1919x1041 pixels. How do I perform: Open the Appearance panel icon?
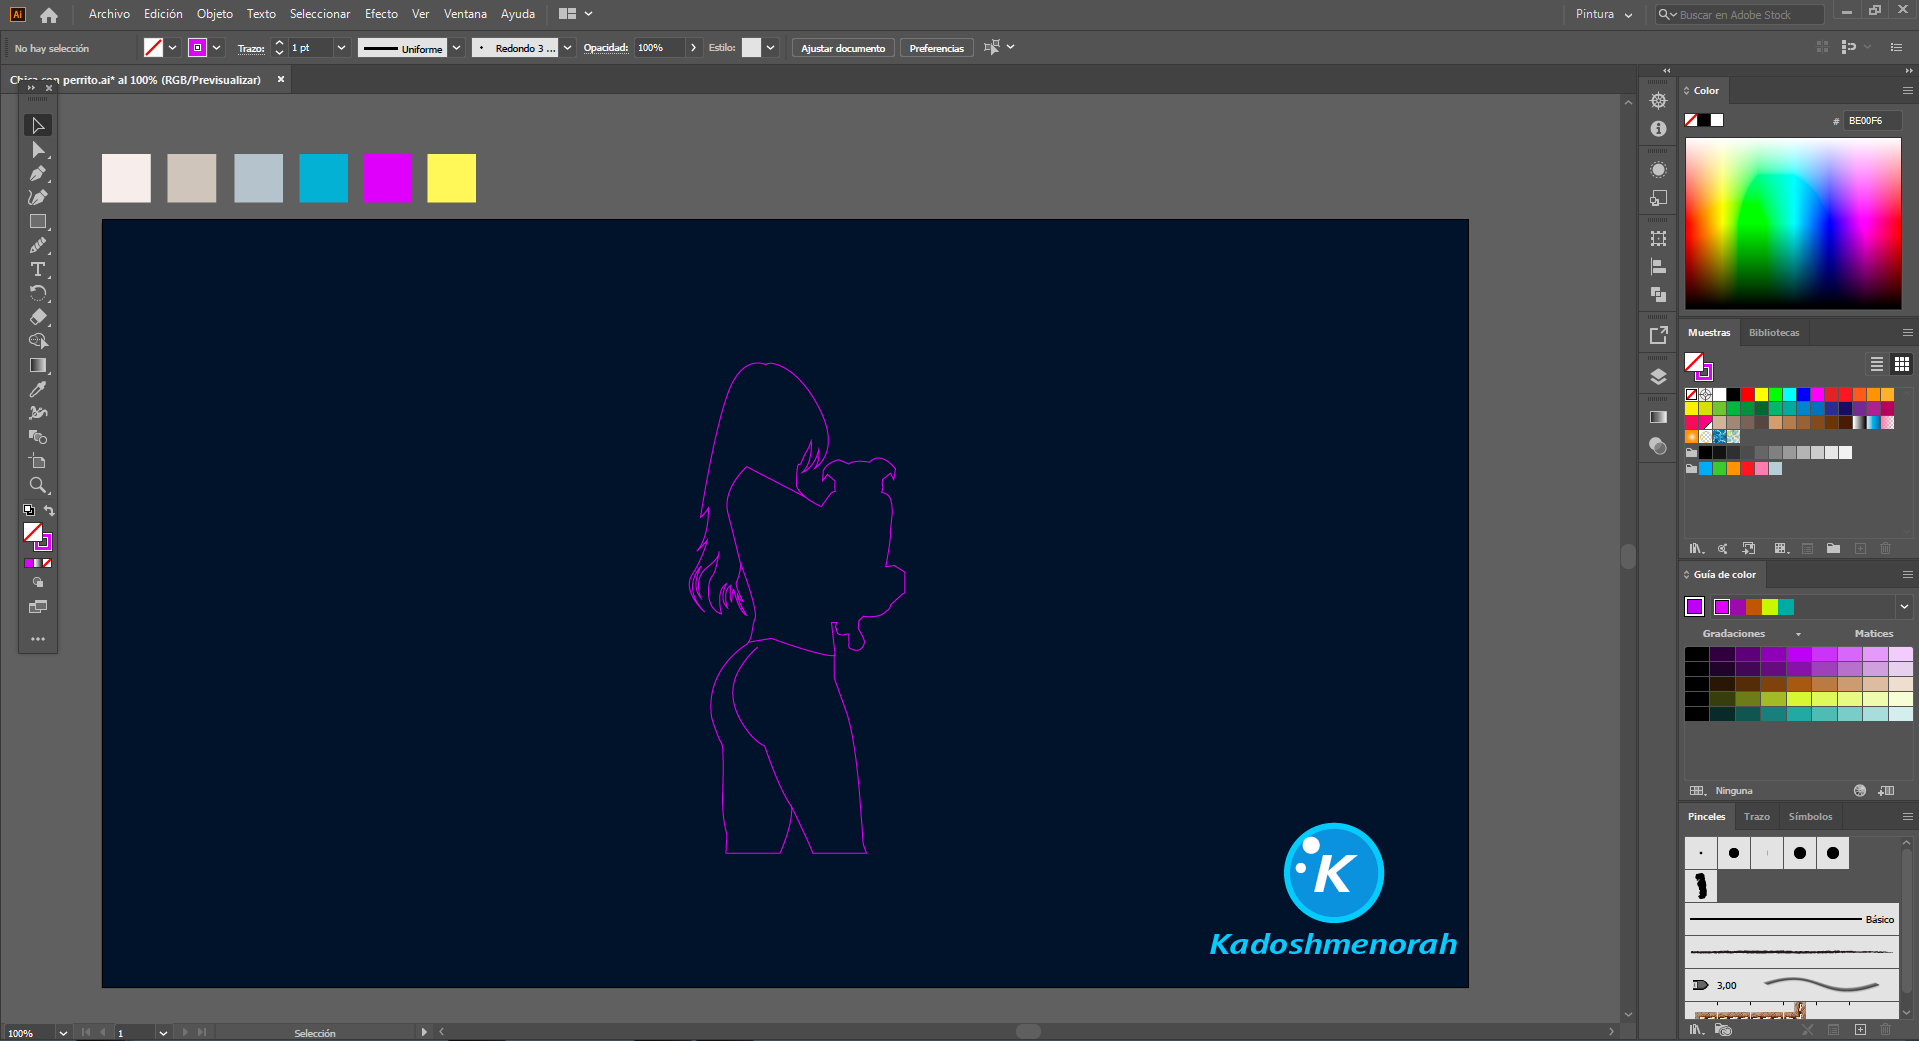(1658, 170)
